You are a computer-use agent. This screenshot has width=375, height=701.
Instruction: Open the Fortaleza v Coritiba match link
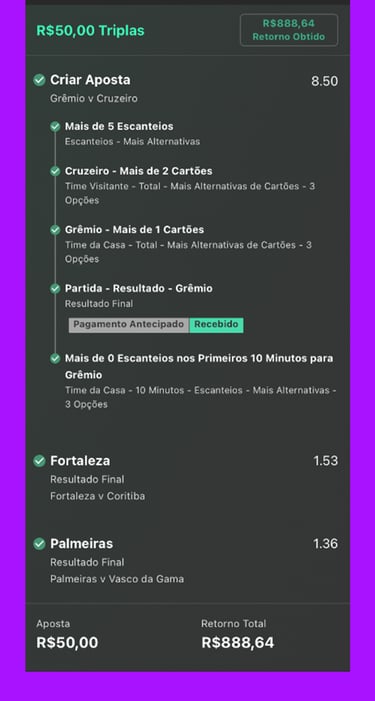point(97,496)
